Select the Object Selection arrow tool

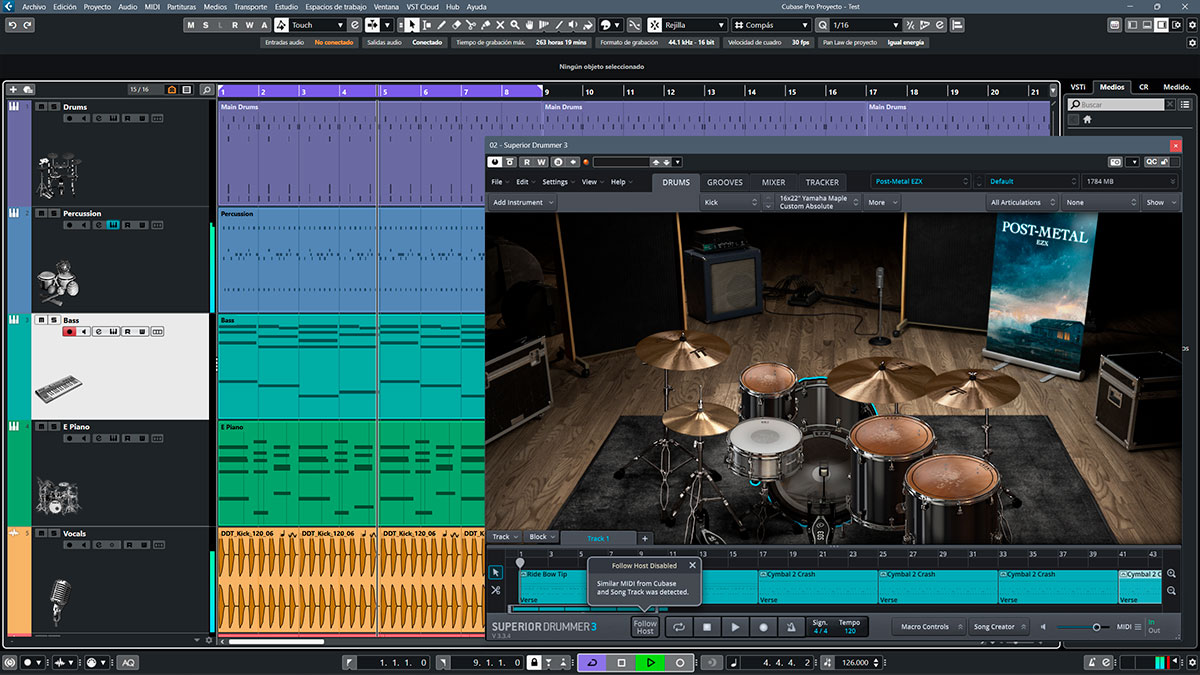[x=412, y=25]
